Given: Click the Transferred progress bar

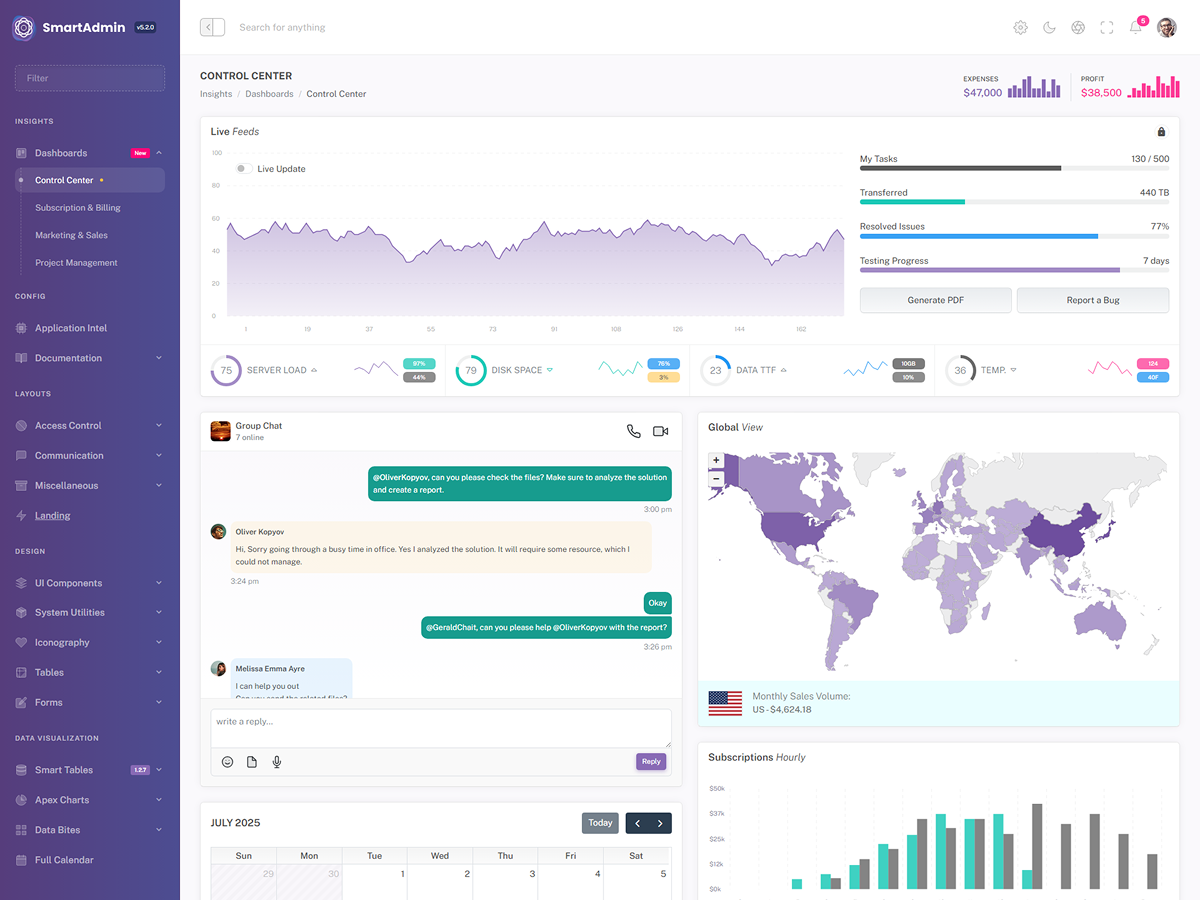Looking at the screenshot, I should (1014, 202).
